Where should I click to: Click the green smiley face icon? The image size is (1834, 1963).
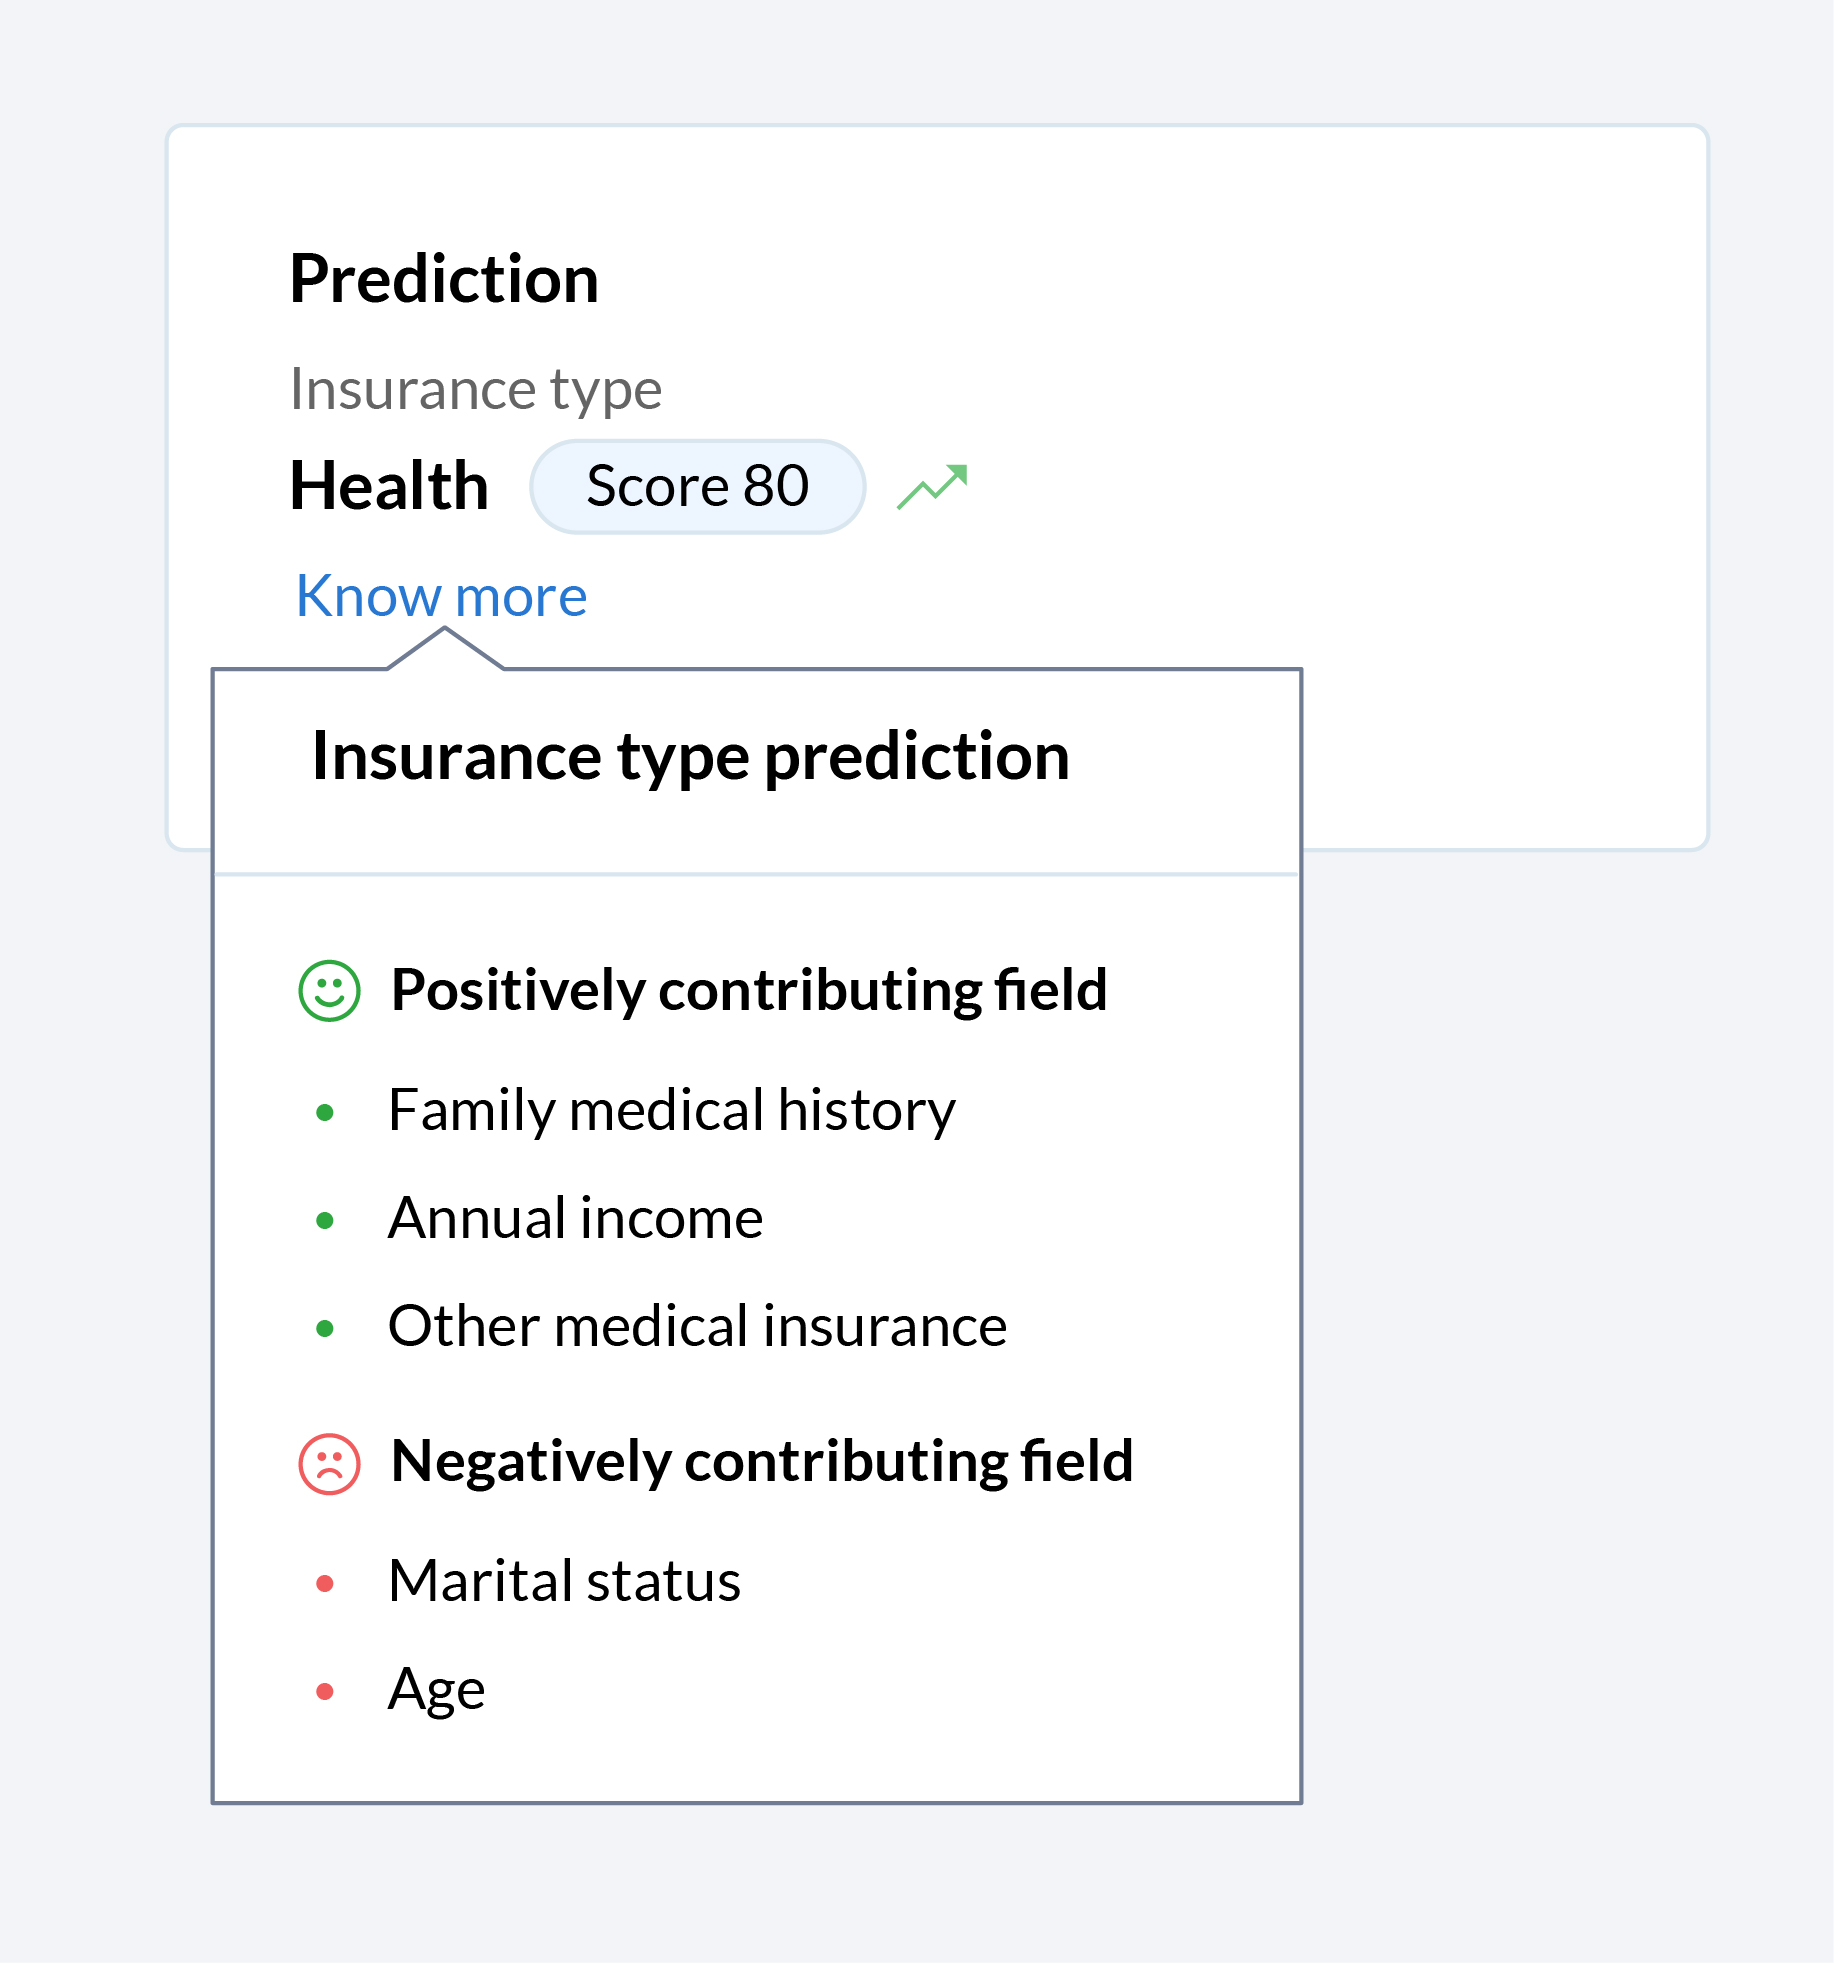point(329,991)
